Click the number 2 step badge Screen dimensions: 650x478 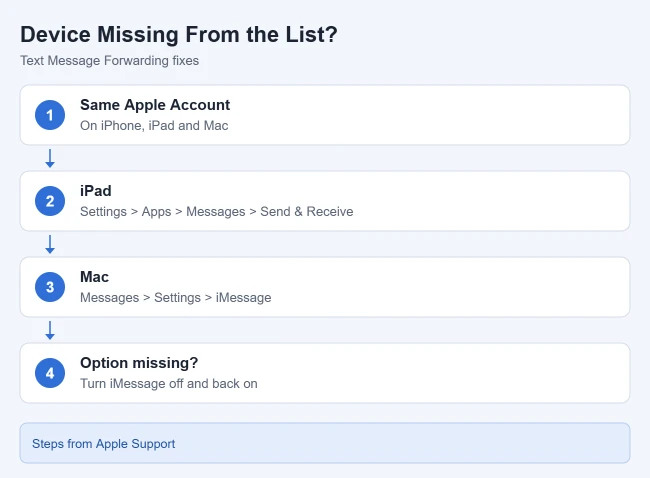coord(50,201)
